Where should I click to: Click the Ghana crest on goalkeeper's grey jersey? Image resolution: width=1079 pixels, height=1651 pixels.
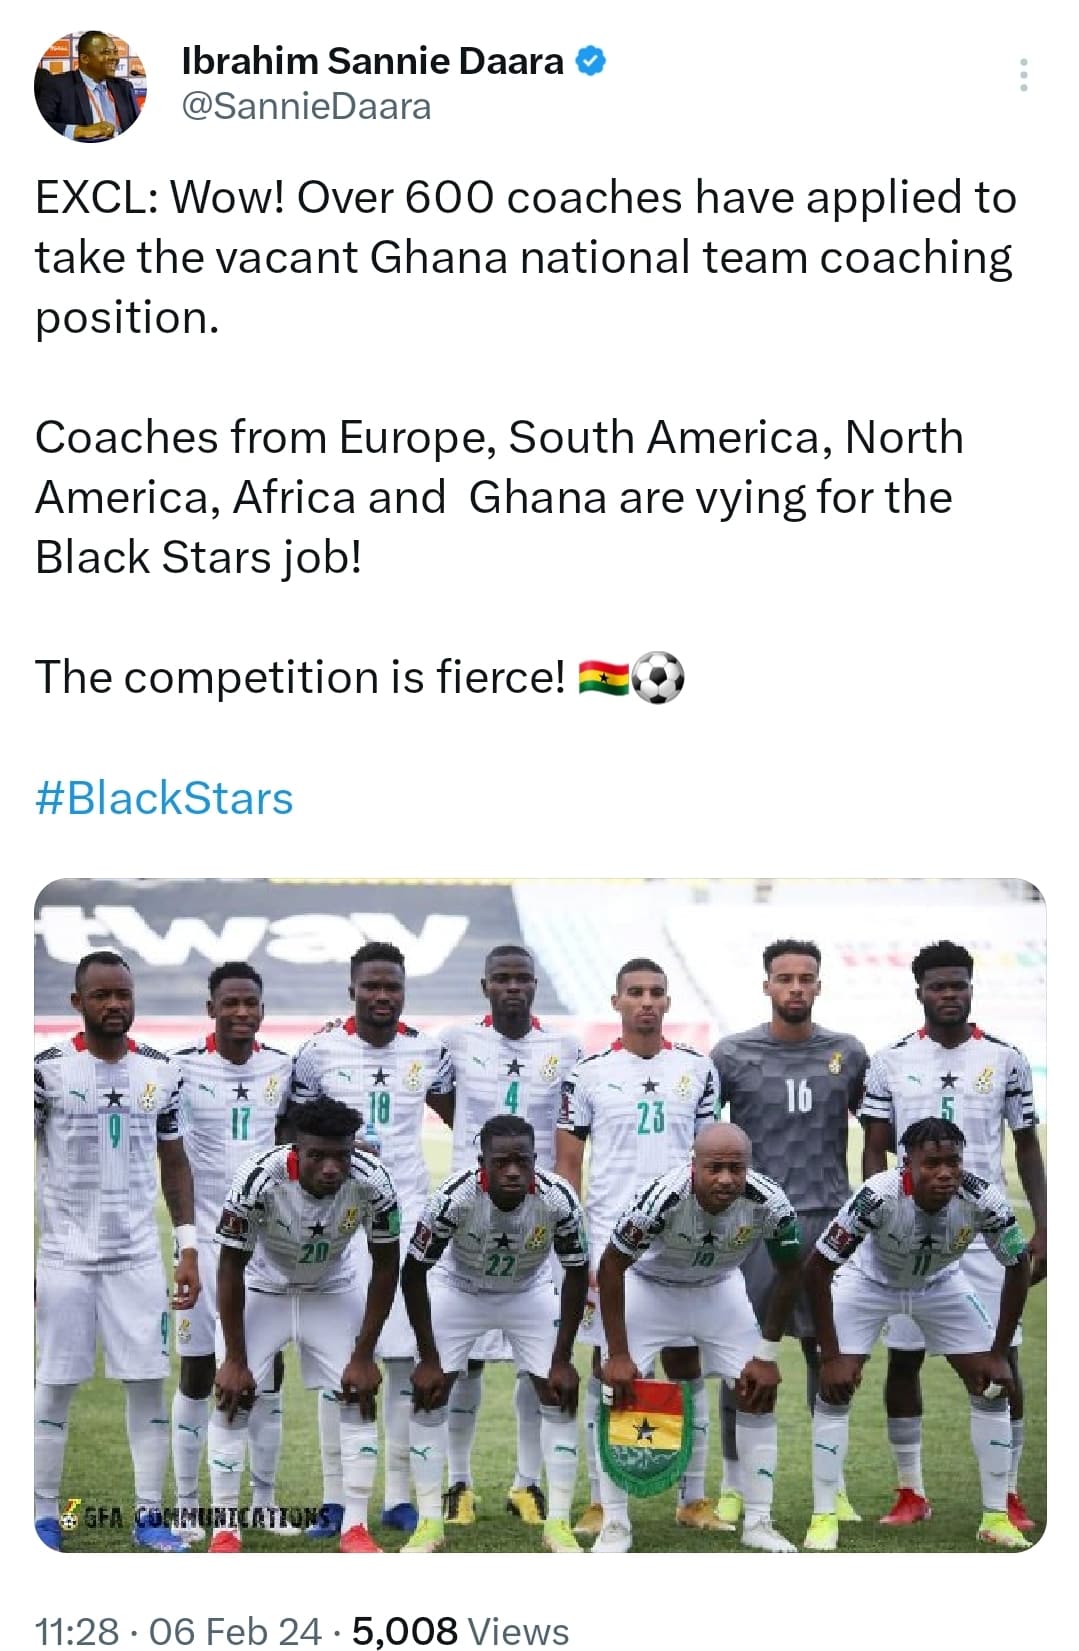point(834,1062)
